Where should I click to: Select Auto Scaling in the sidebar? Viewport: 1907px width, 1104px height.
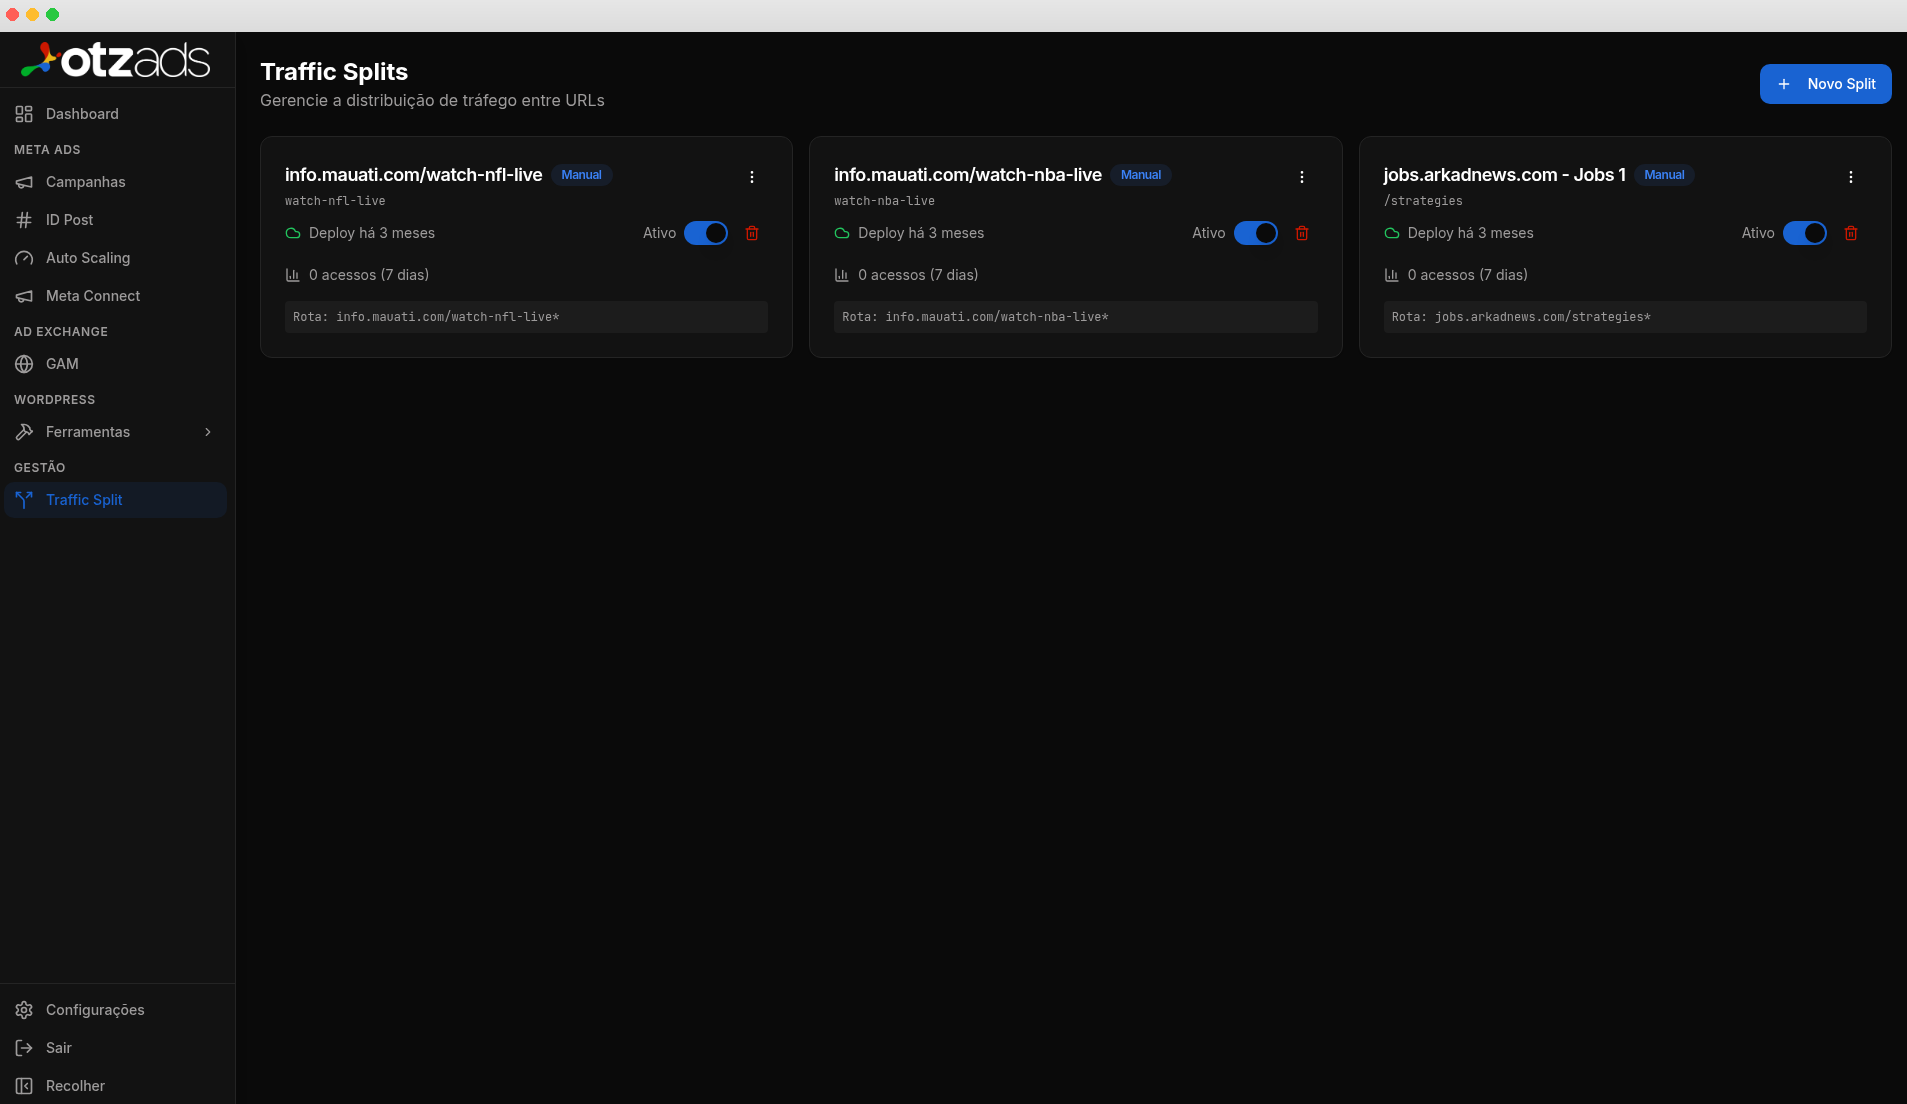click(x=116, y=258)
